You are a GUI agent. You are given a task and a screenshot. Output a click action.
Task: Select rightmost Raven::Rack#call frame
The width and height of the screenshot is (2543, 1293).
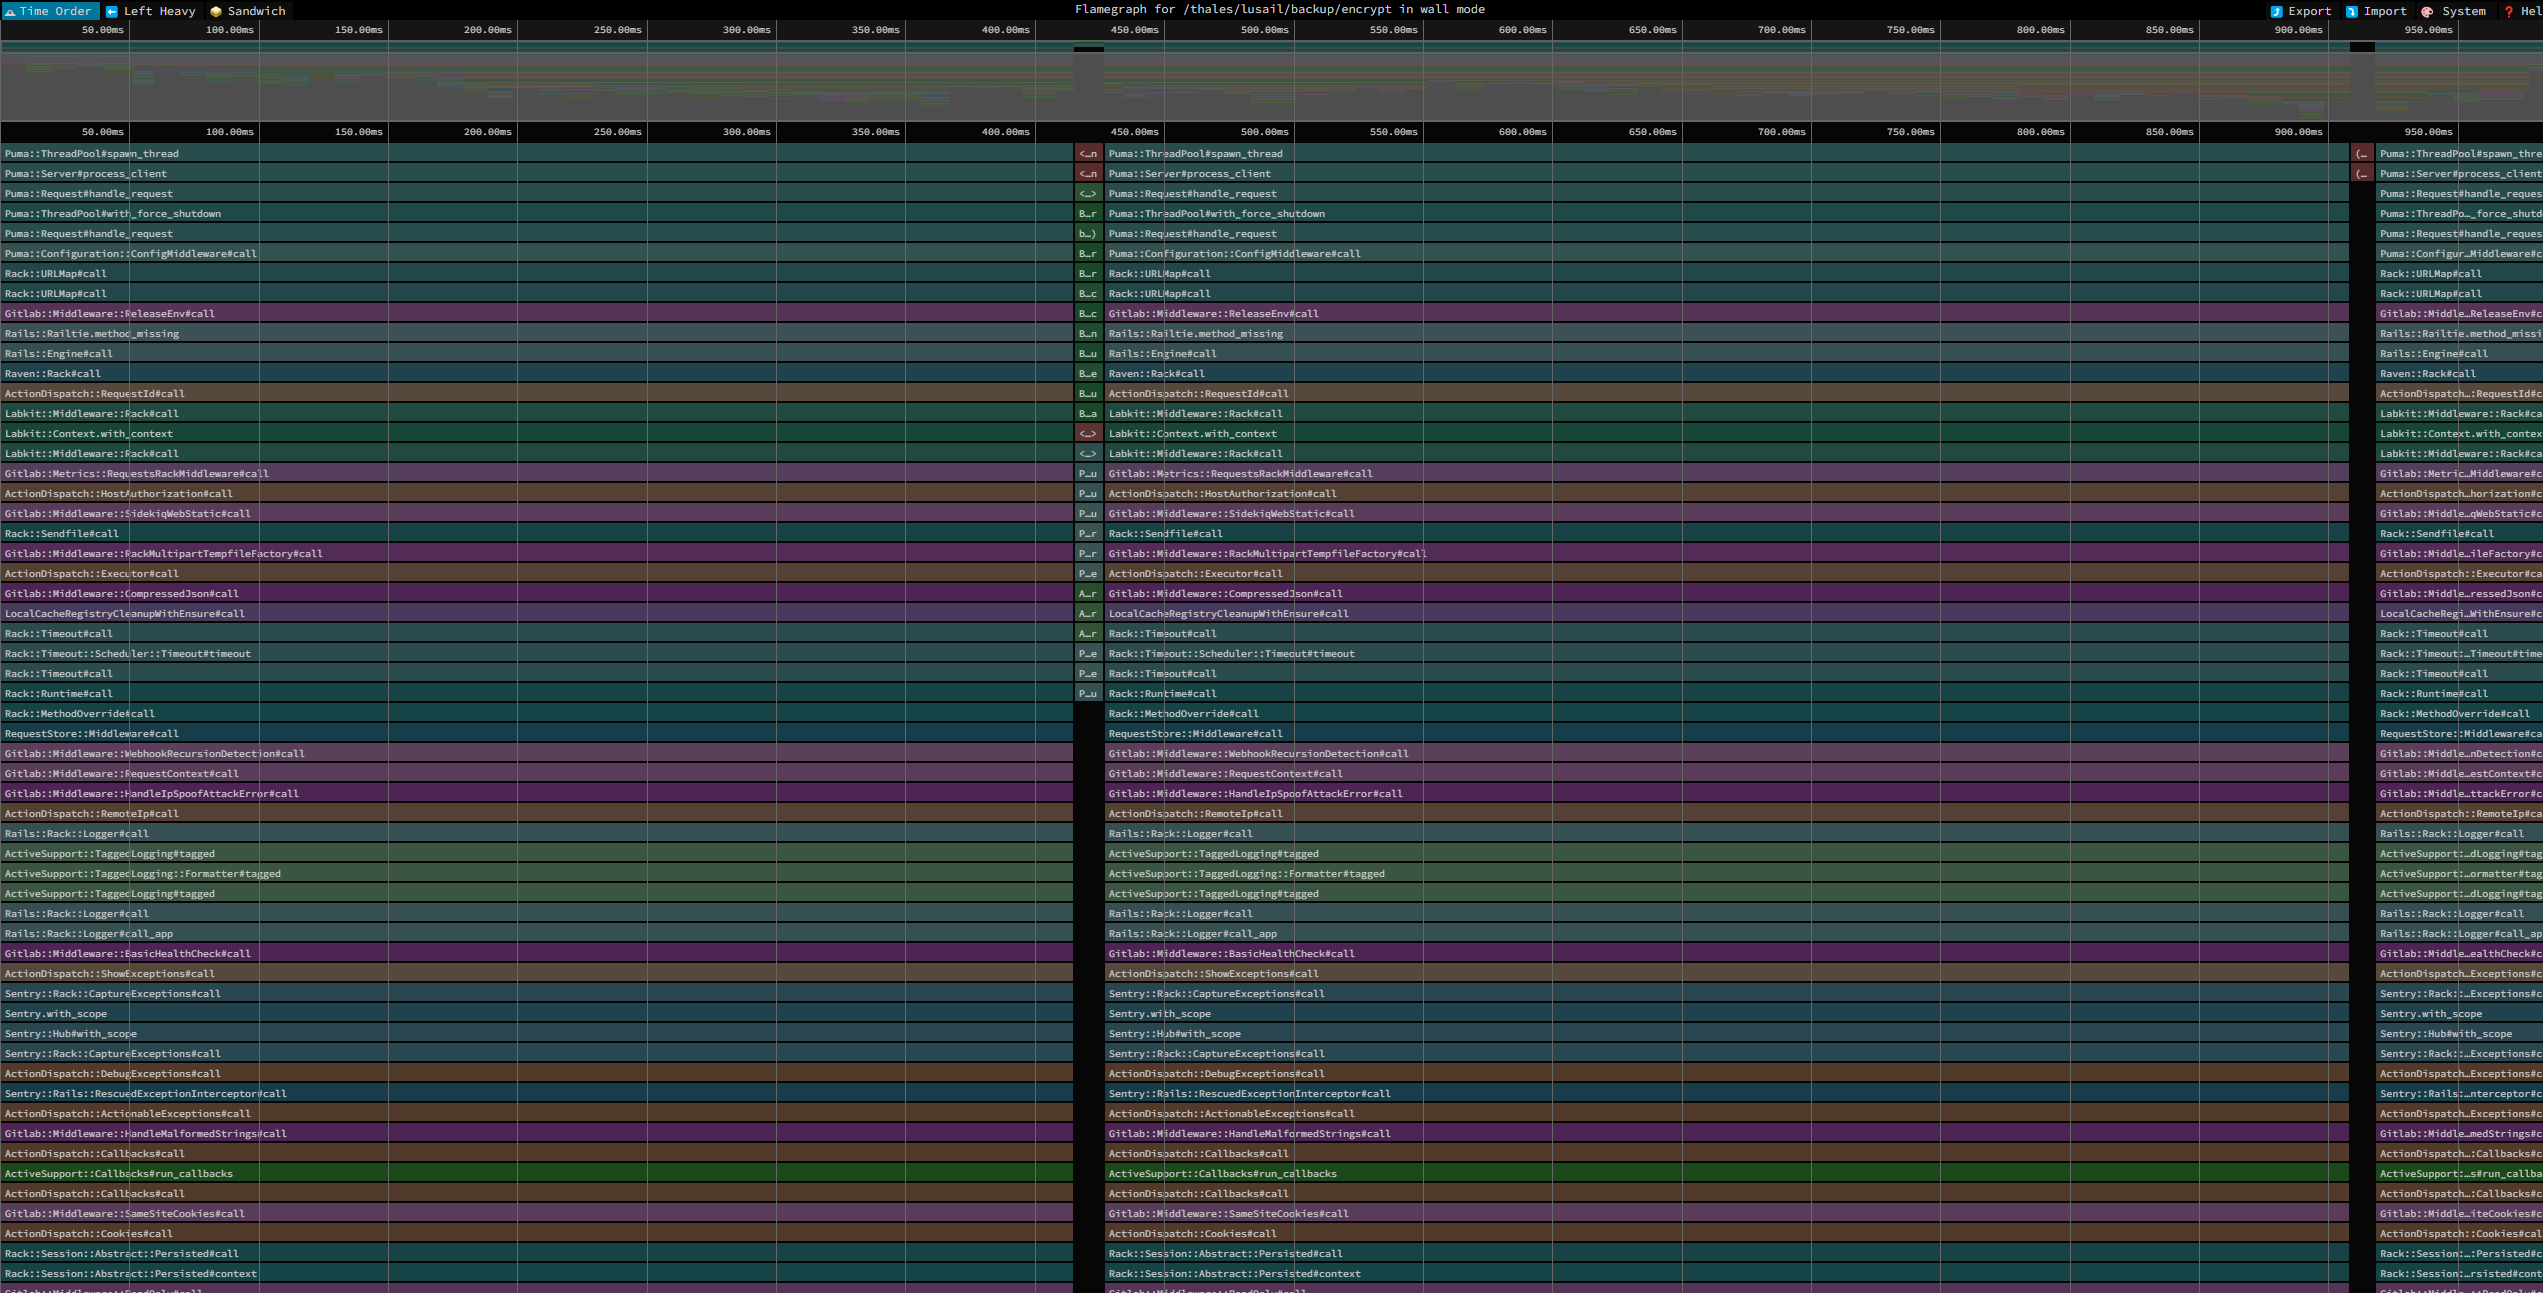coord(2450,373)
